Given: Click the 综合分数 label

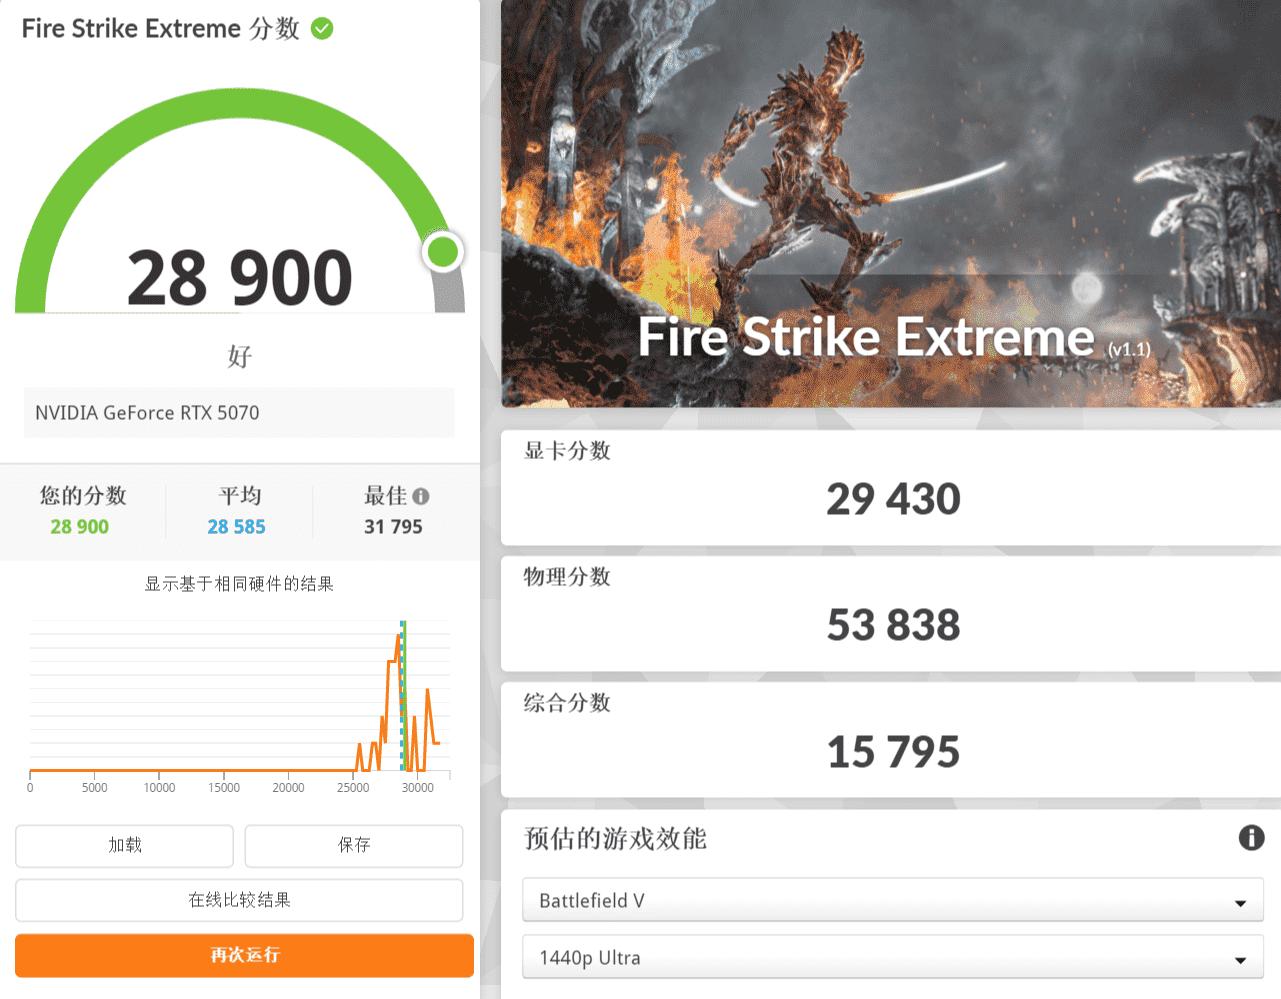Looking at the screenshot, I should coord(567,703).
